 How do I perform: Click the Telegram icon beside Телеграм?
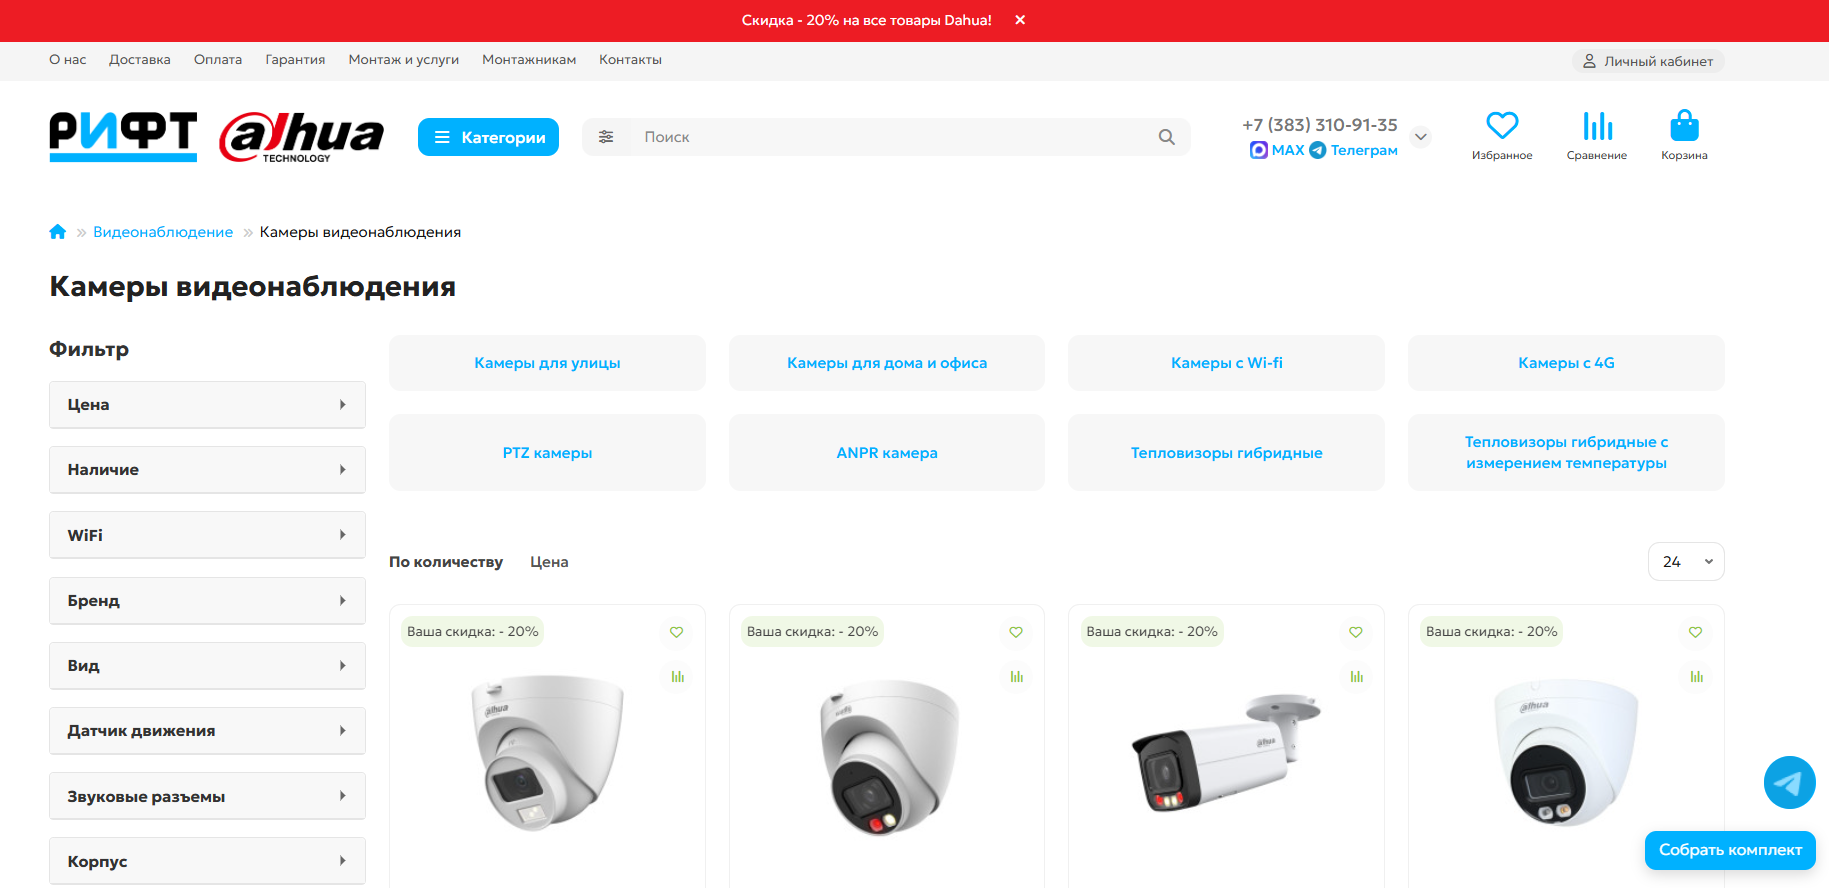(x=1318, y=150)
